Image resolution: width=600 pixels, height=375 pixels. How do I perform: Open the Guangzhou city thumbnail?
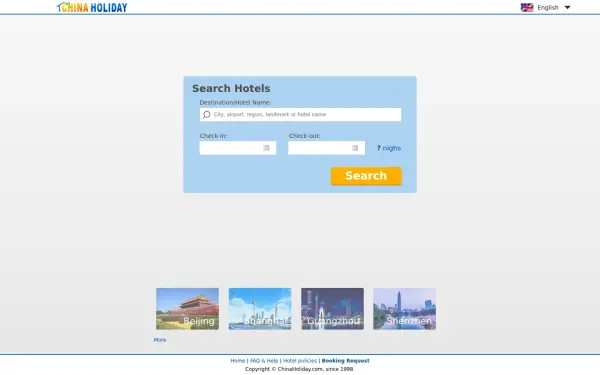coord(333,309)
